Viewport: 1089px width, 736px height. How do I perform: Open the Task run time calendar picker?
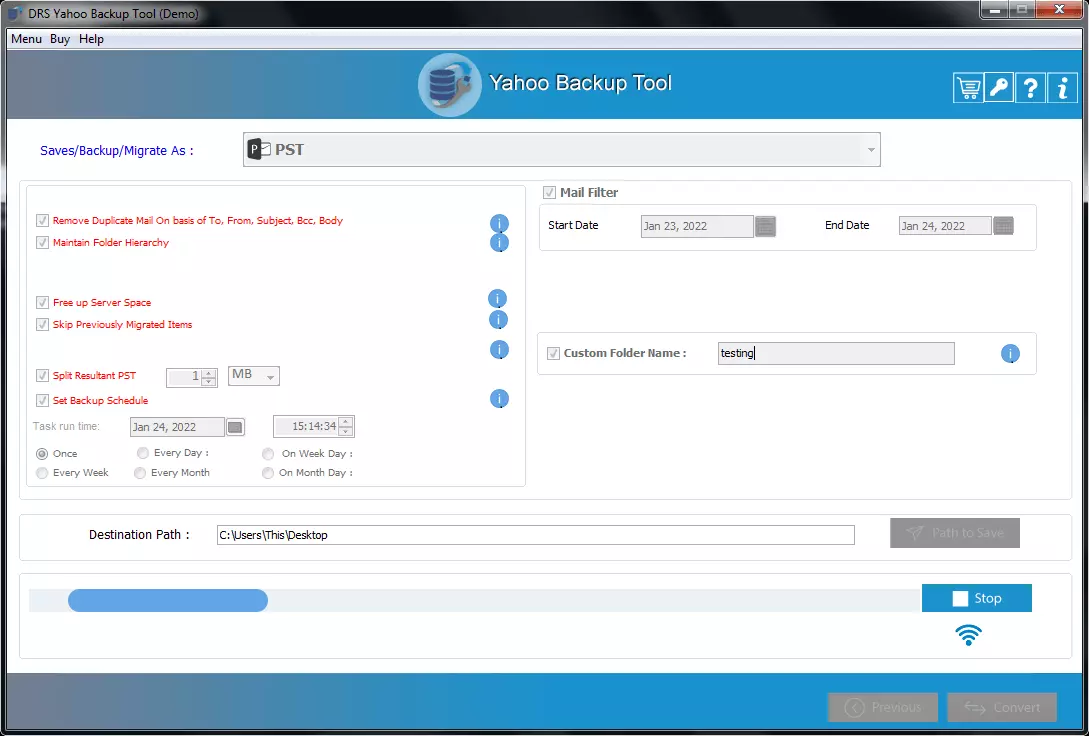[x=235, y=426]
